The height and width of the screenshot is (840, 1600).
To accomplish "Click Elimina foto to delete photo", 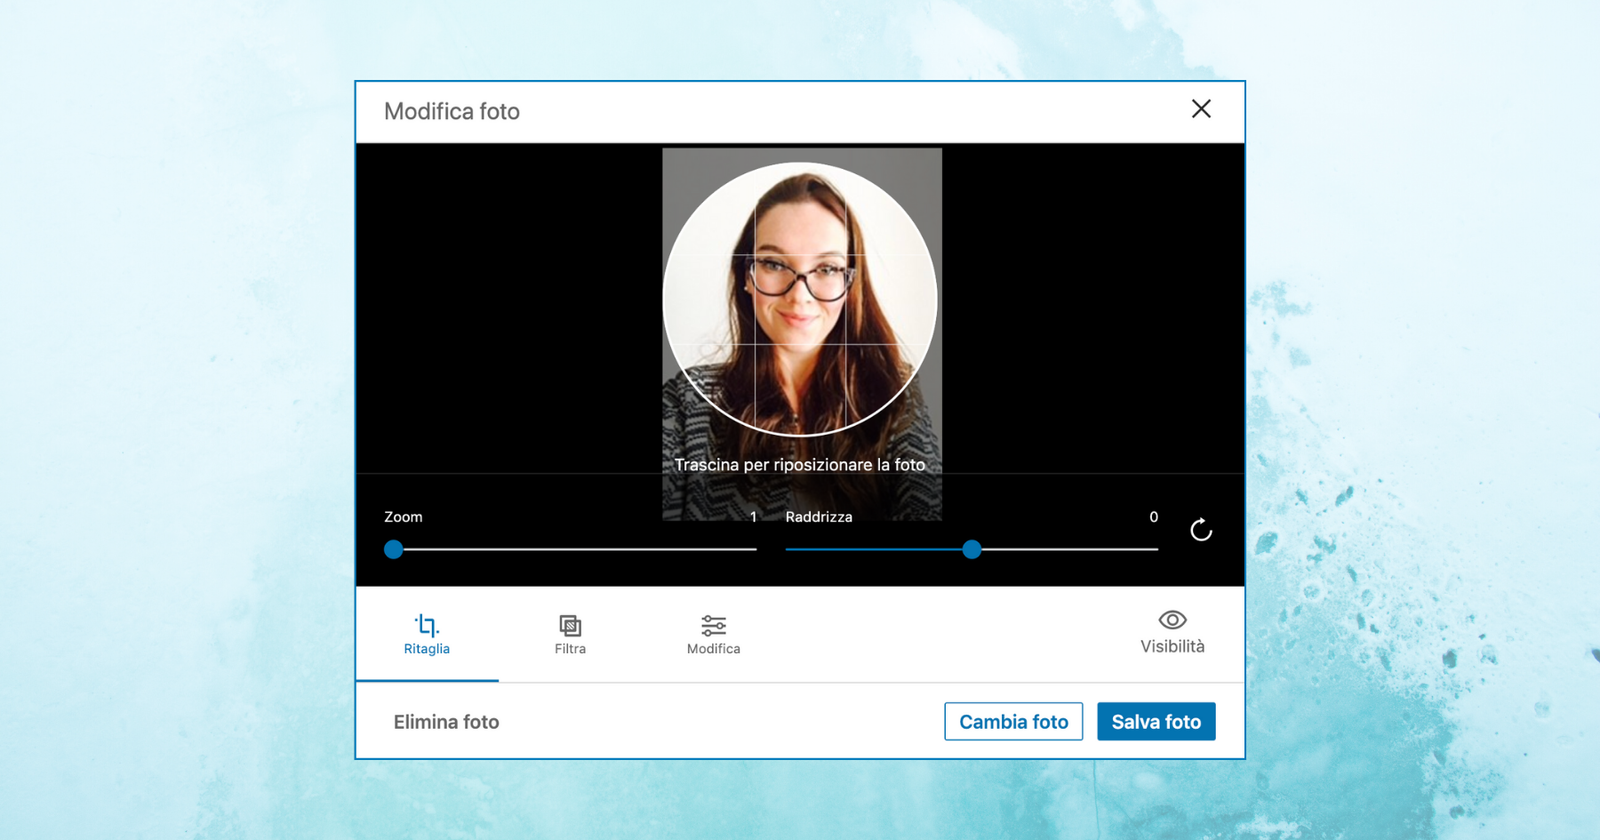I will coord(446,722).
